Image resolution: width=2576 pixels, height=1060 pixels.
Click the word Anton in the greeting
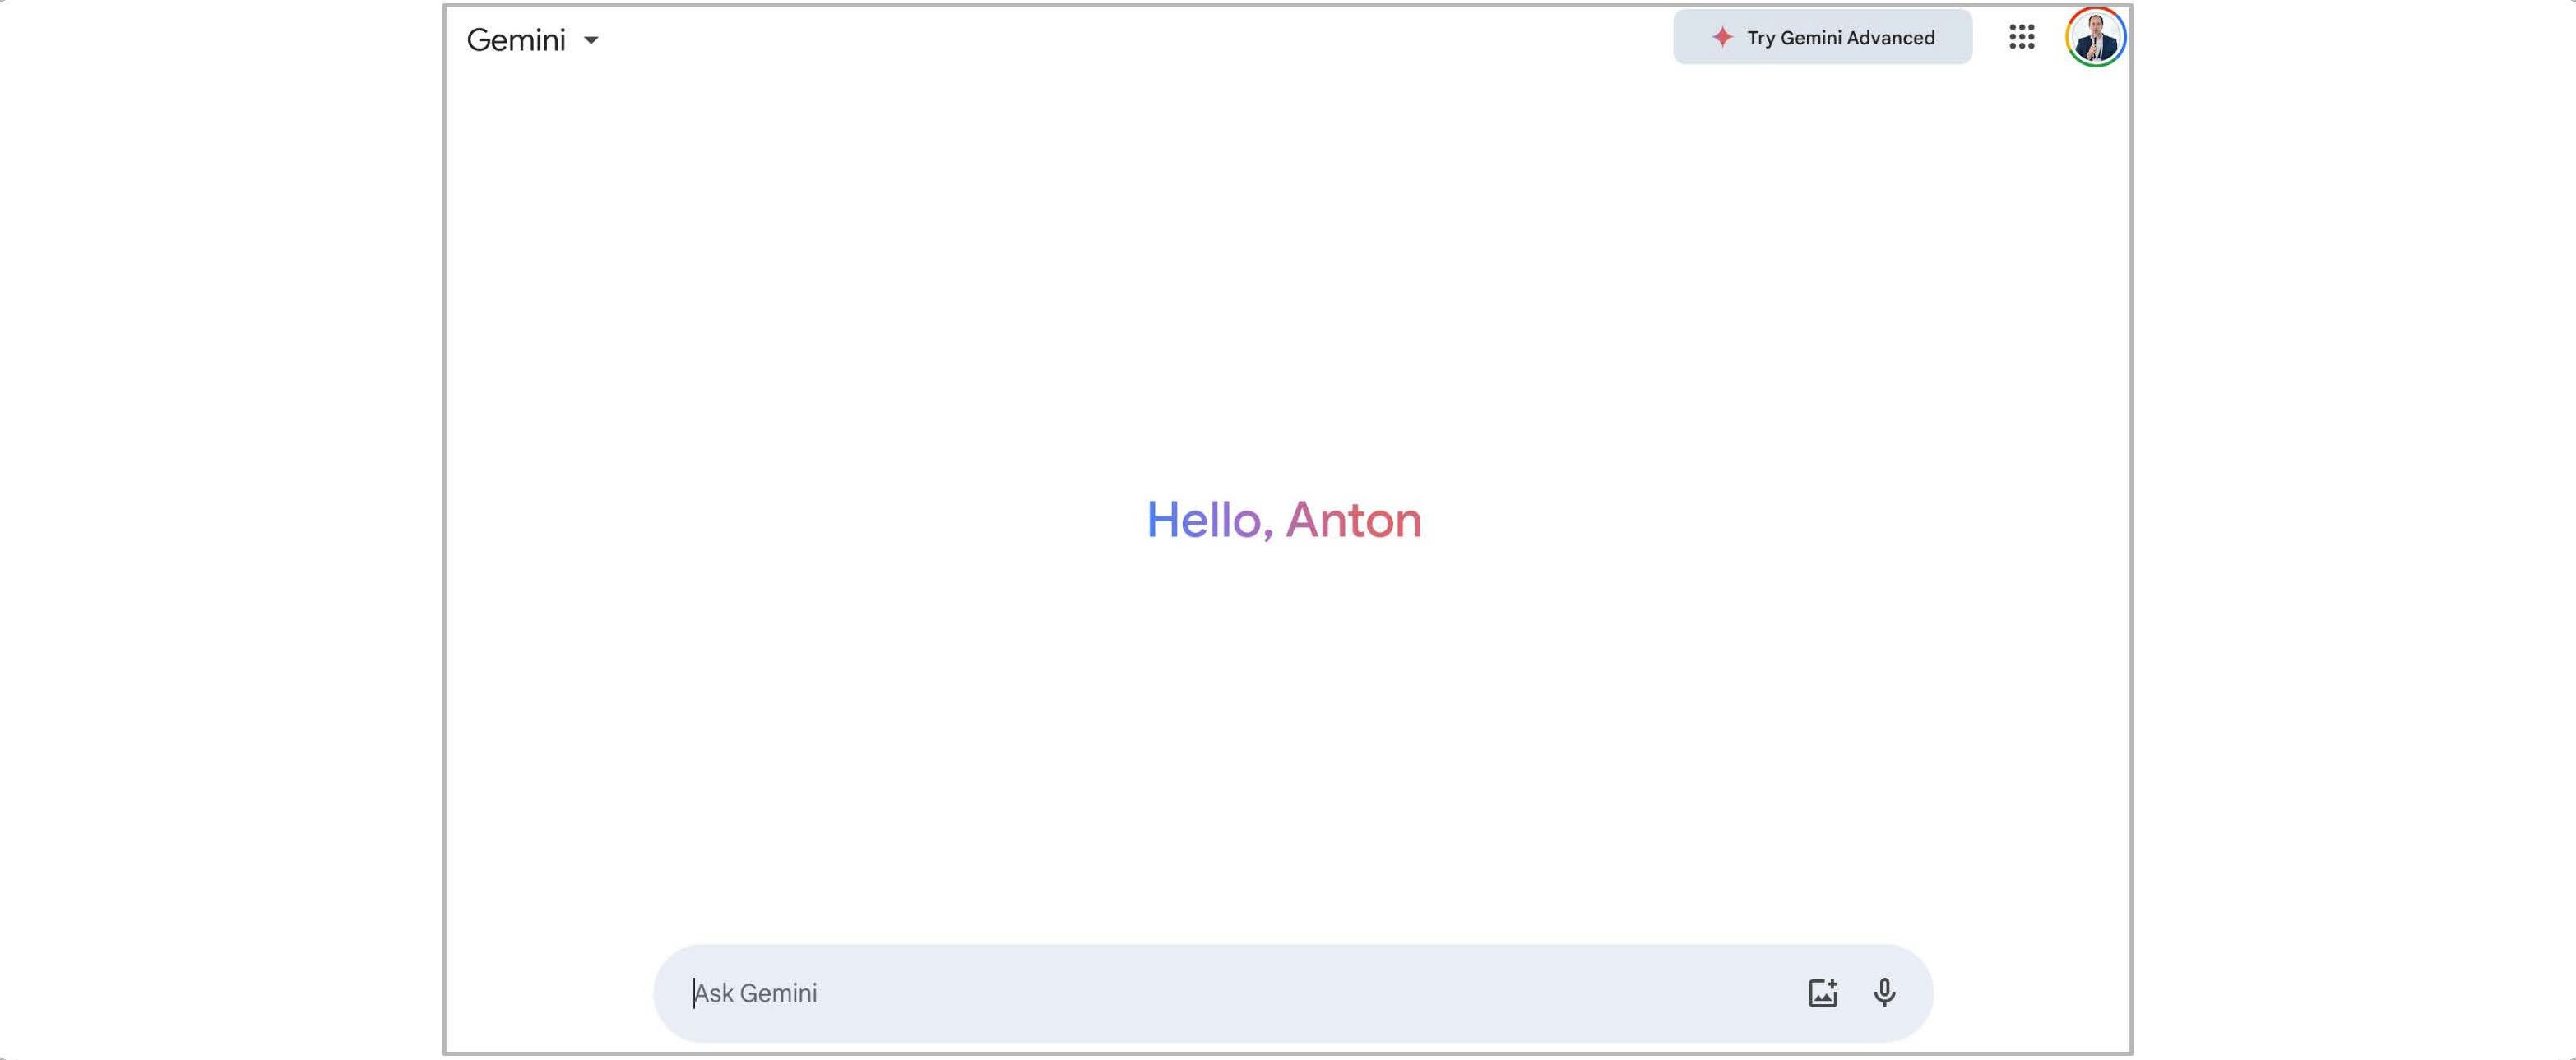pyautogui.click(x=1353, y=520)
